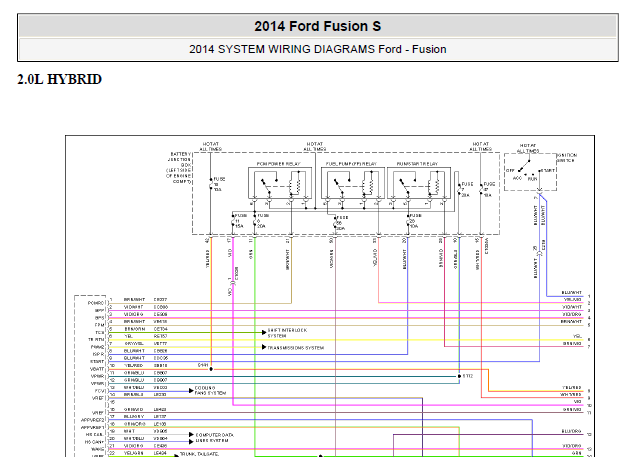Click the "ACC" position in ignition switch

tap(517, 178)
